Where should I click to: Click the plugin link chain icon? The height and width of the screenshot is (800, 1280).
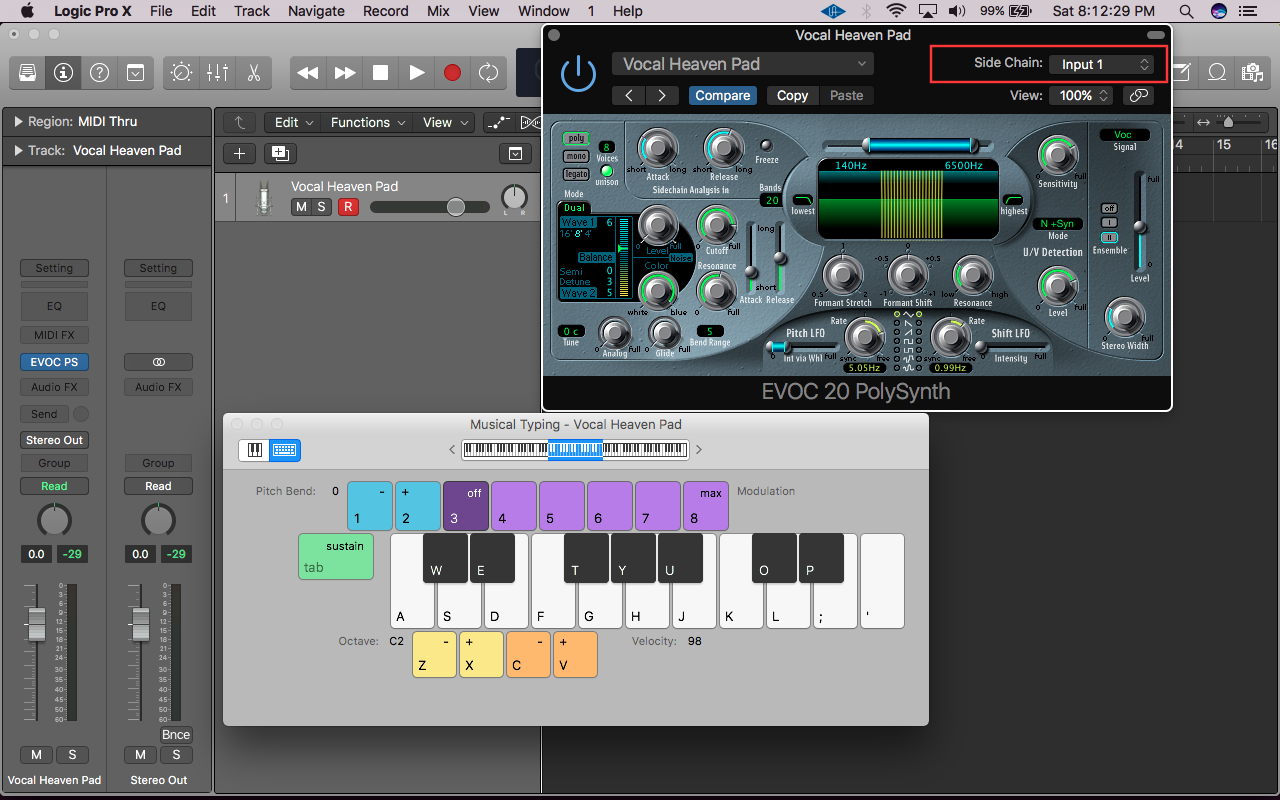tap(1138, 95)
